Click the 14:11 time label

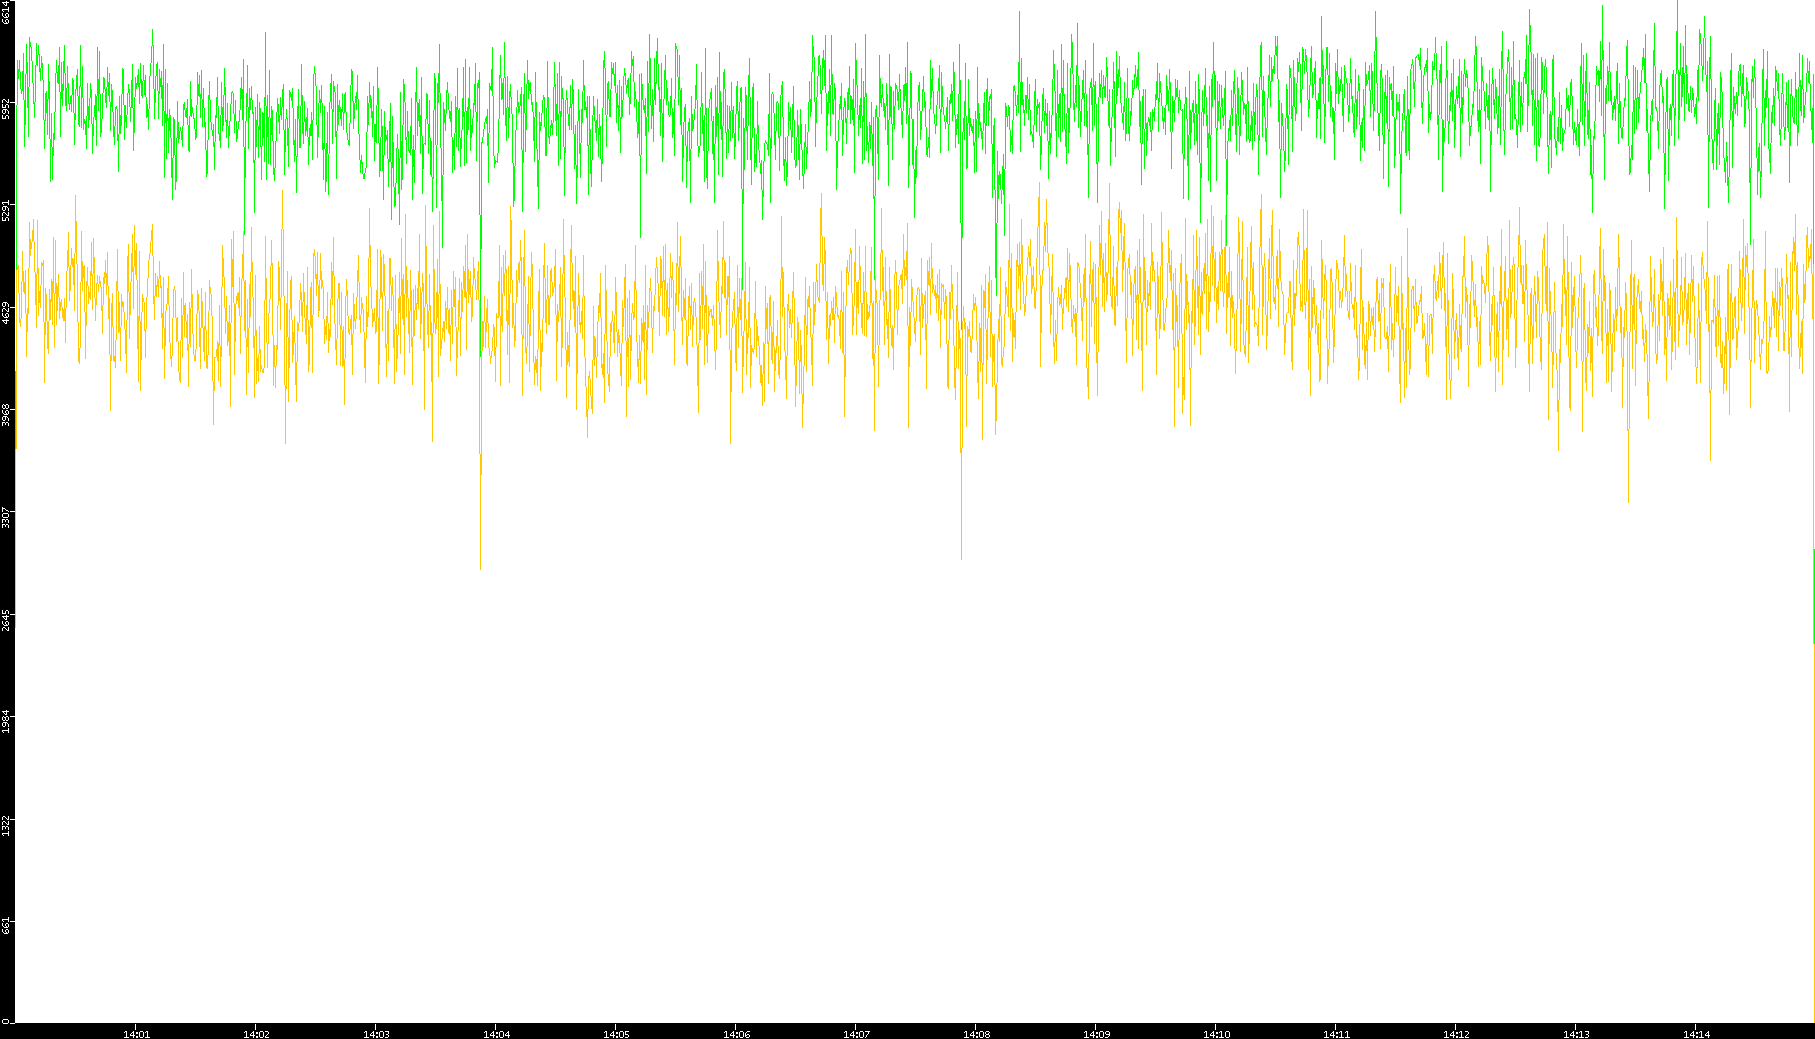[1336, 1034]
